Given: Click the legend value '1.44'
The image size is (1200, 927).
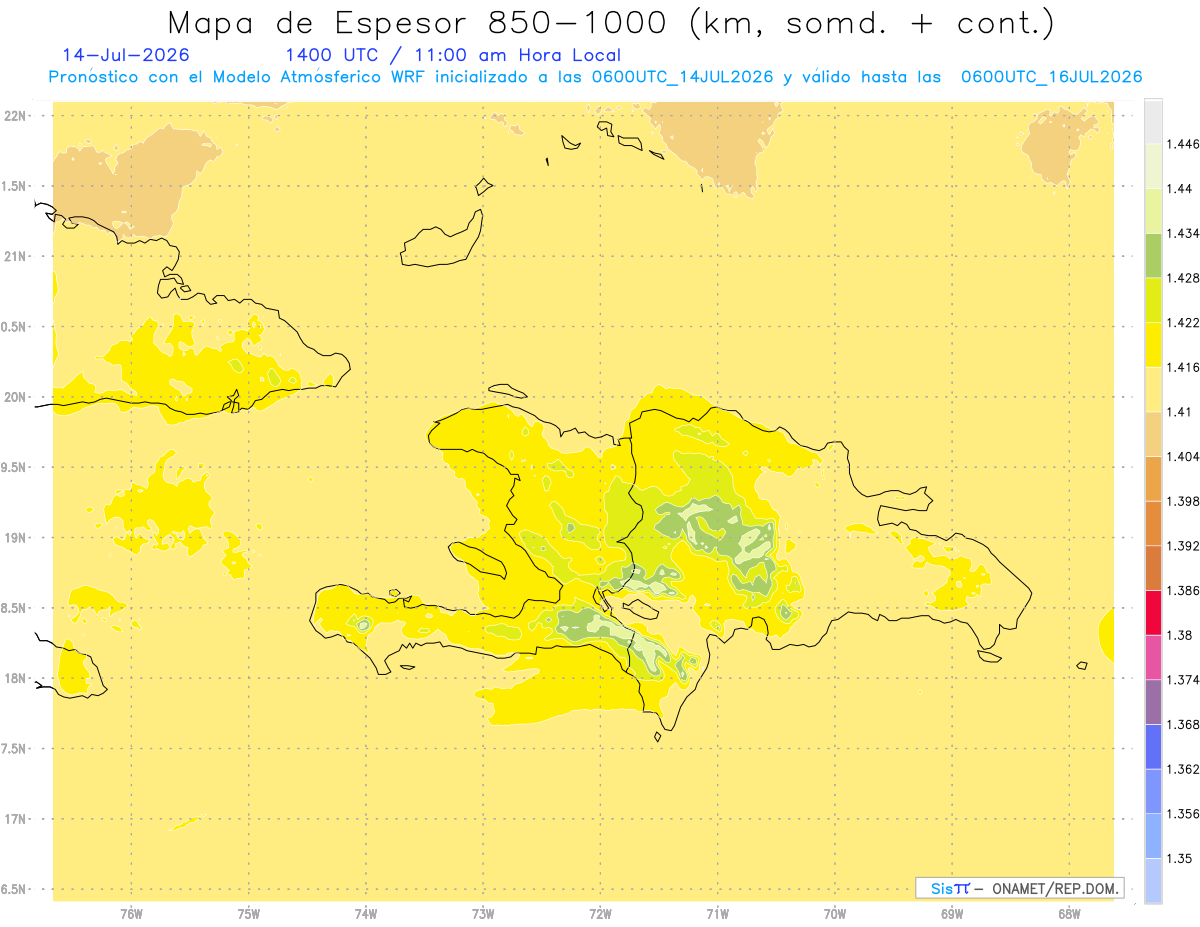Looking at the screenshot, I should (x=1180, y=189).
